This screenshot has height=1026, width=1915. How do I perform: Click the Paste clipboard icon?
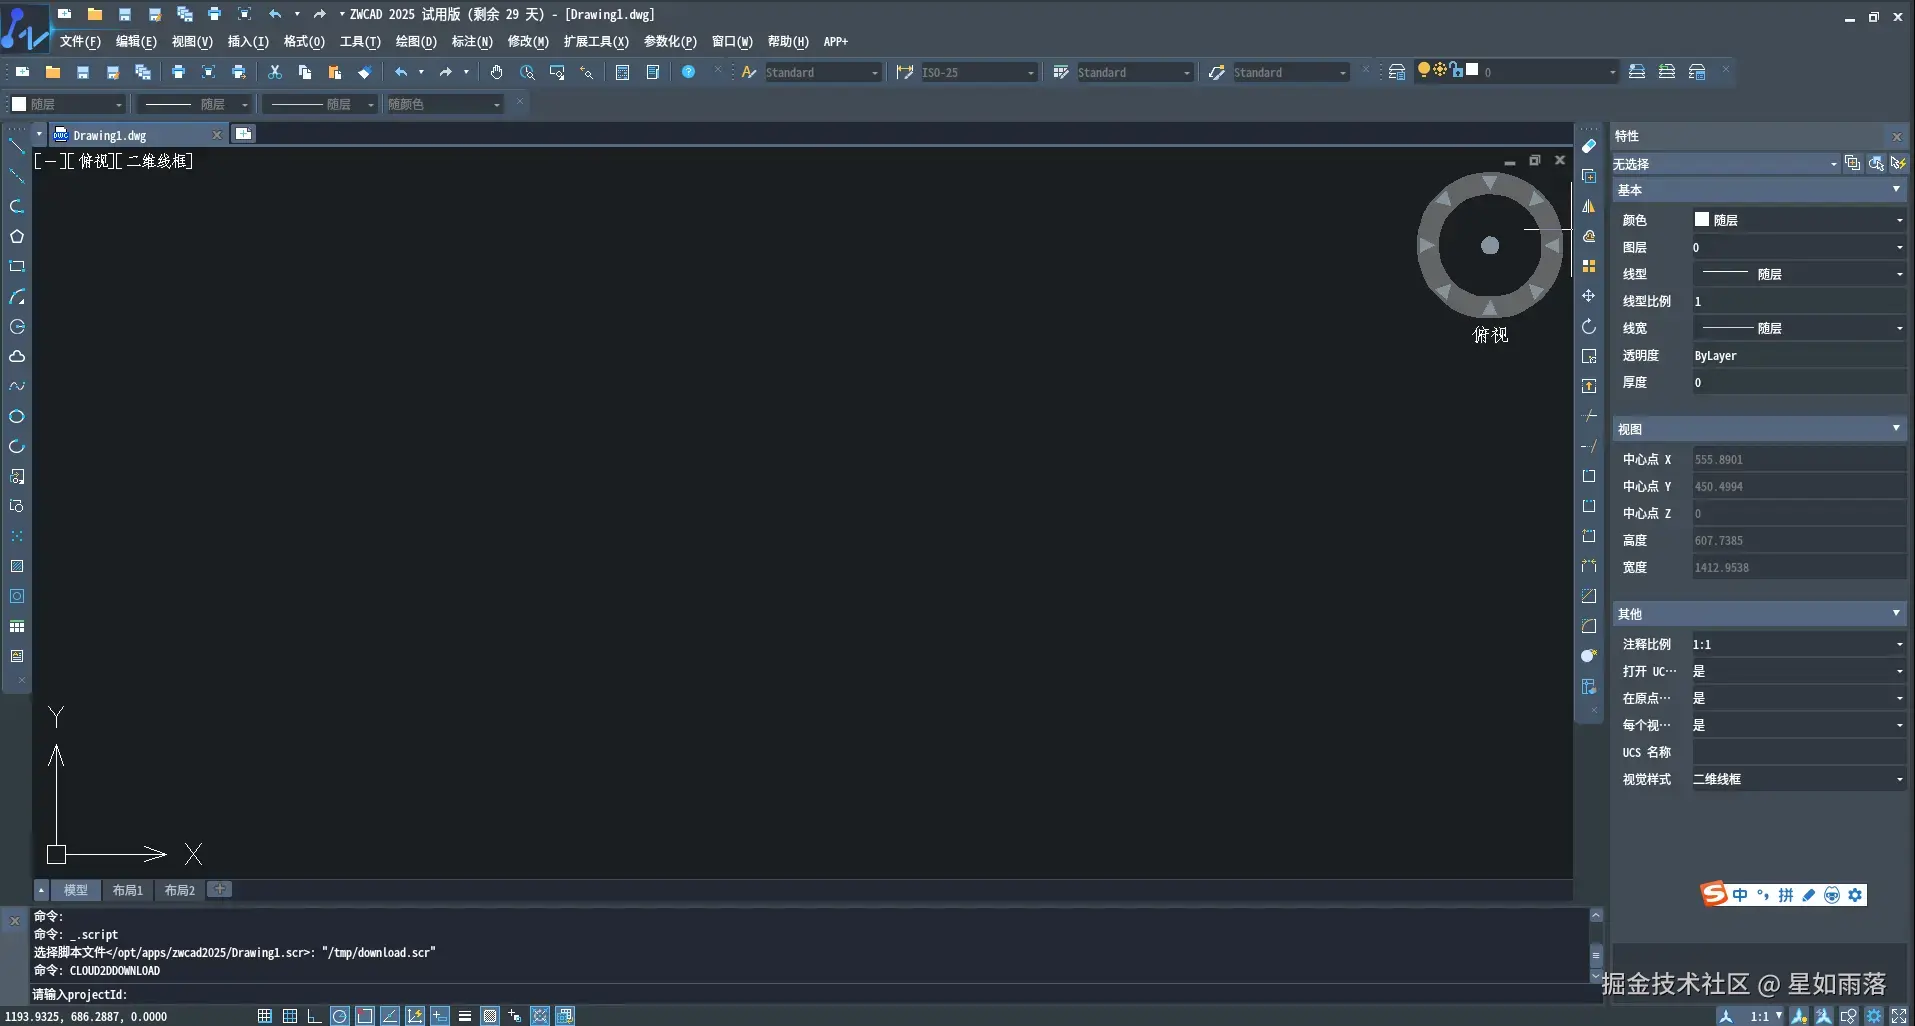point(335,72)
